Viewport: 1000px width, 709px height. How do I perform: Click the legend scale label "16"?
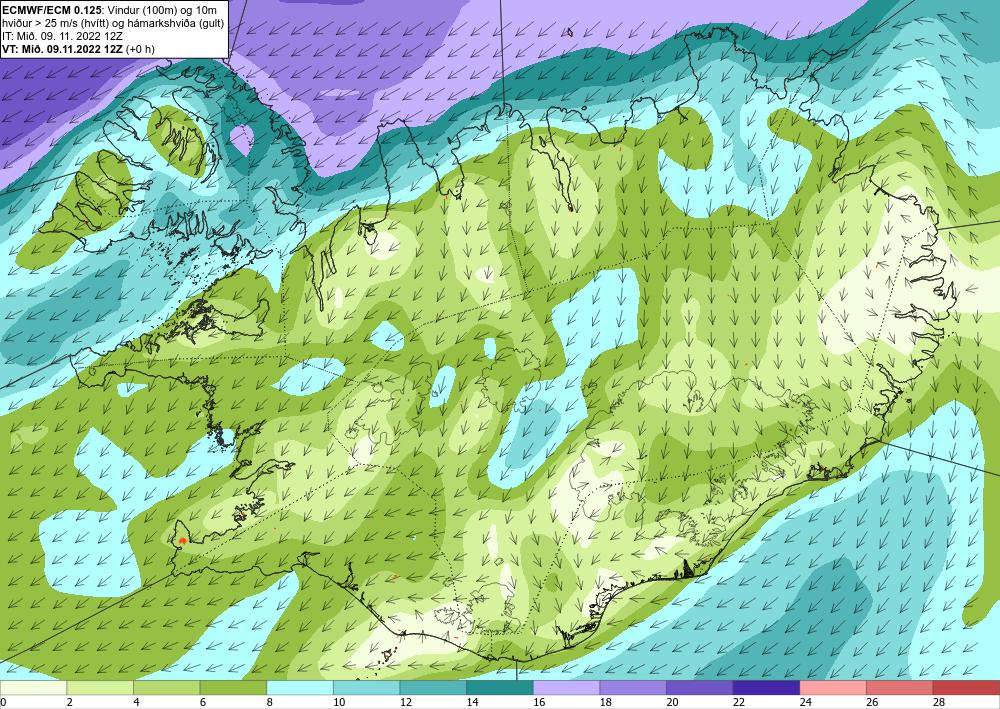click(x=539, y=702)
